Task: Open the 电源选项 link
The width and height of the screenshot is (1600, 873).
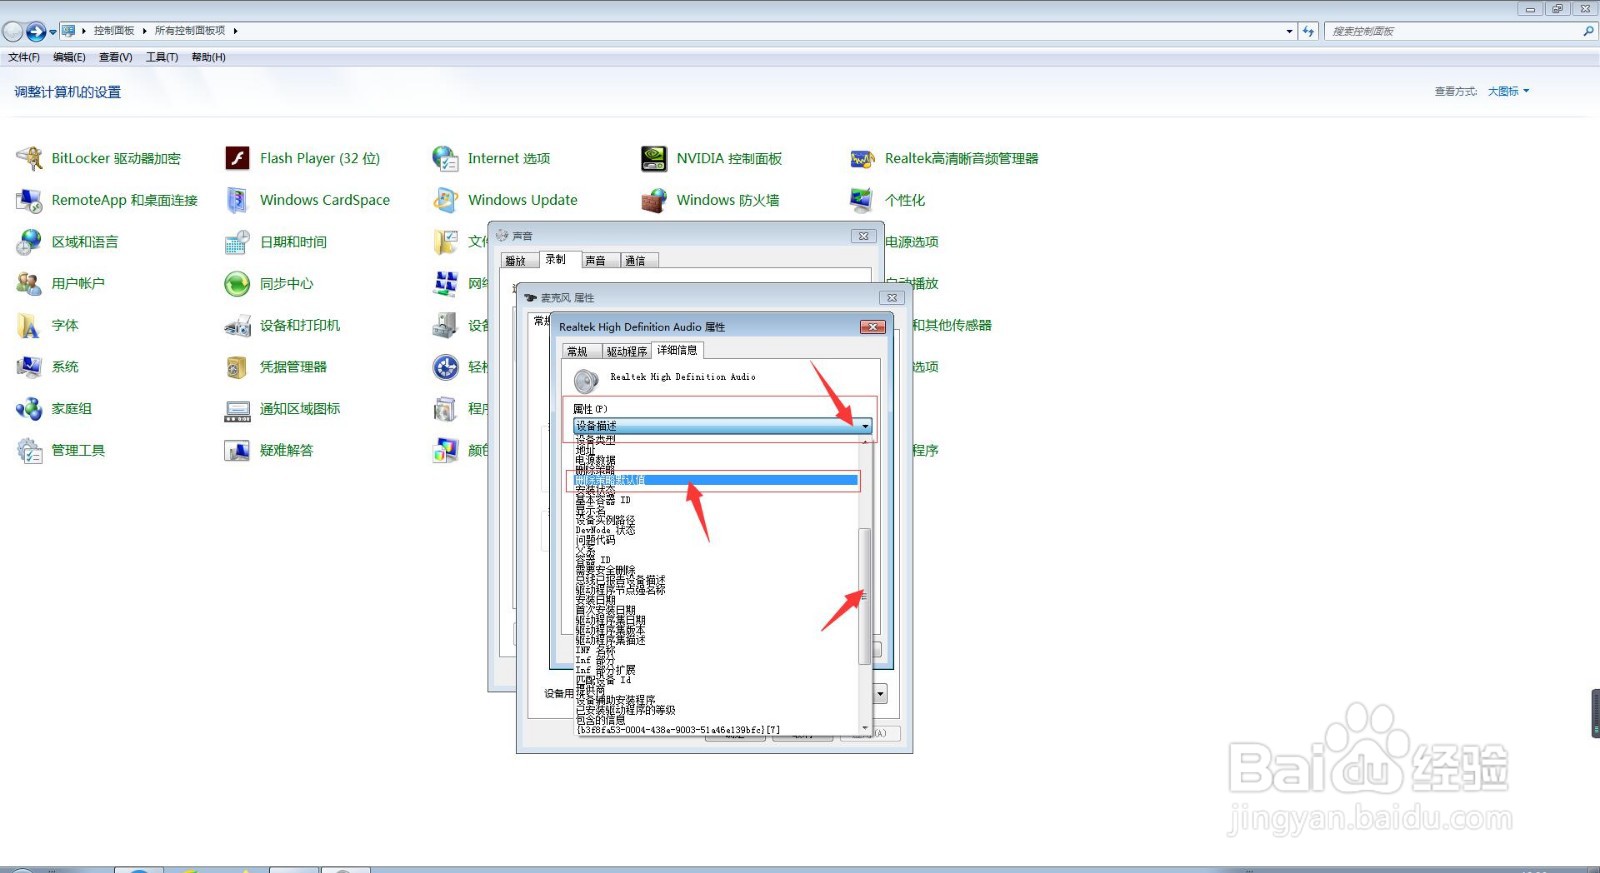Action: (912, 242)
